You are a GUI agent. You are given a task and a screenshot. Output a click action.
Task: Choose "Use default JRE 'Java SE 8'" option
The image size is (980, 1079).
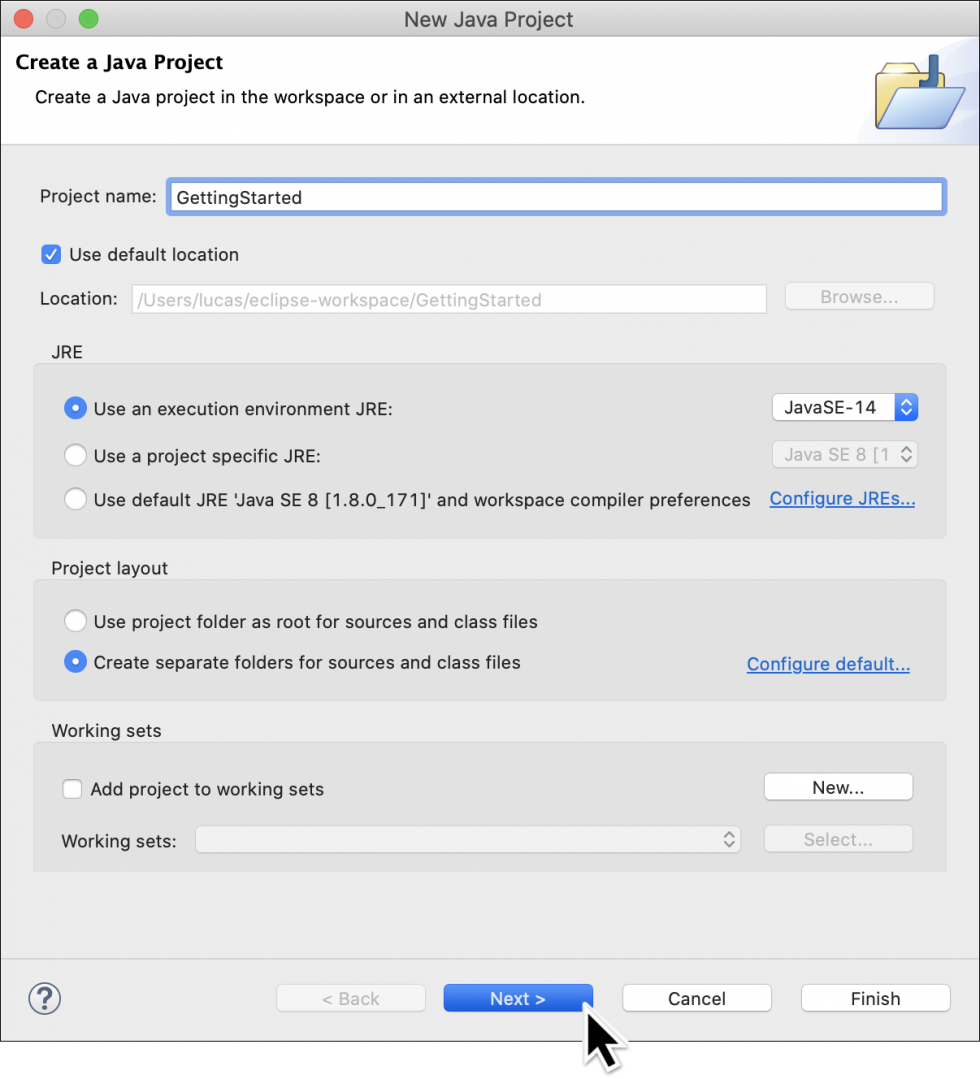(75, 498)
